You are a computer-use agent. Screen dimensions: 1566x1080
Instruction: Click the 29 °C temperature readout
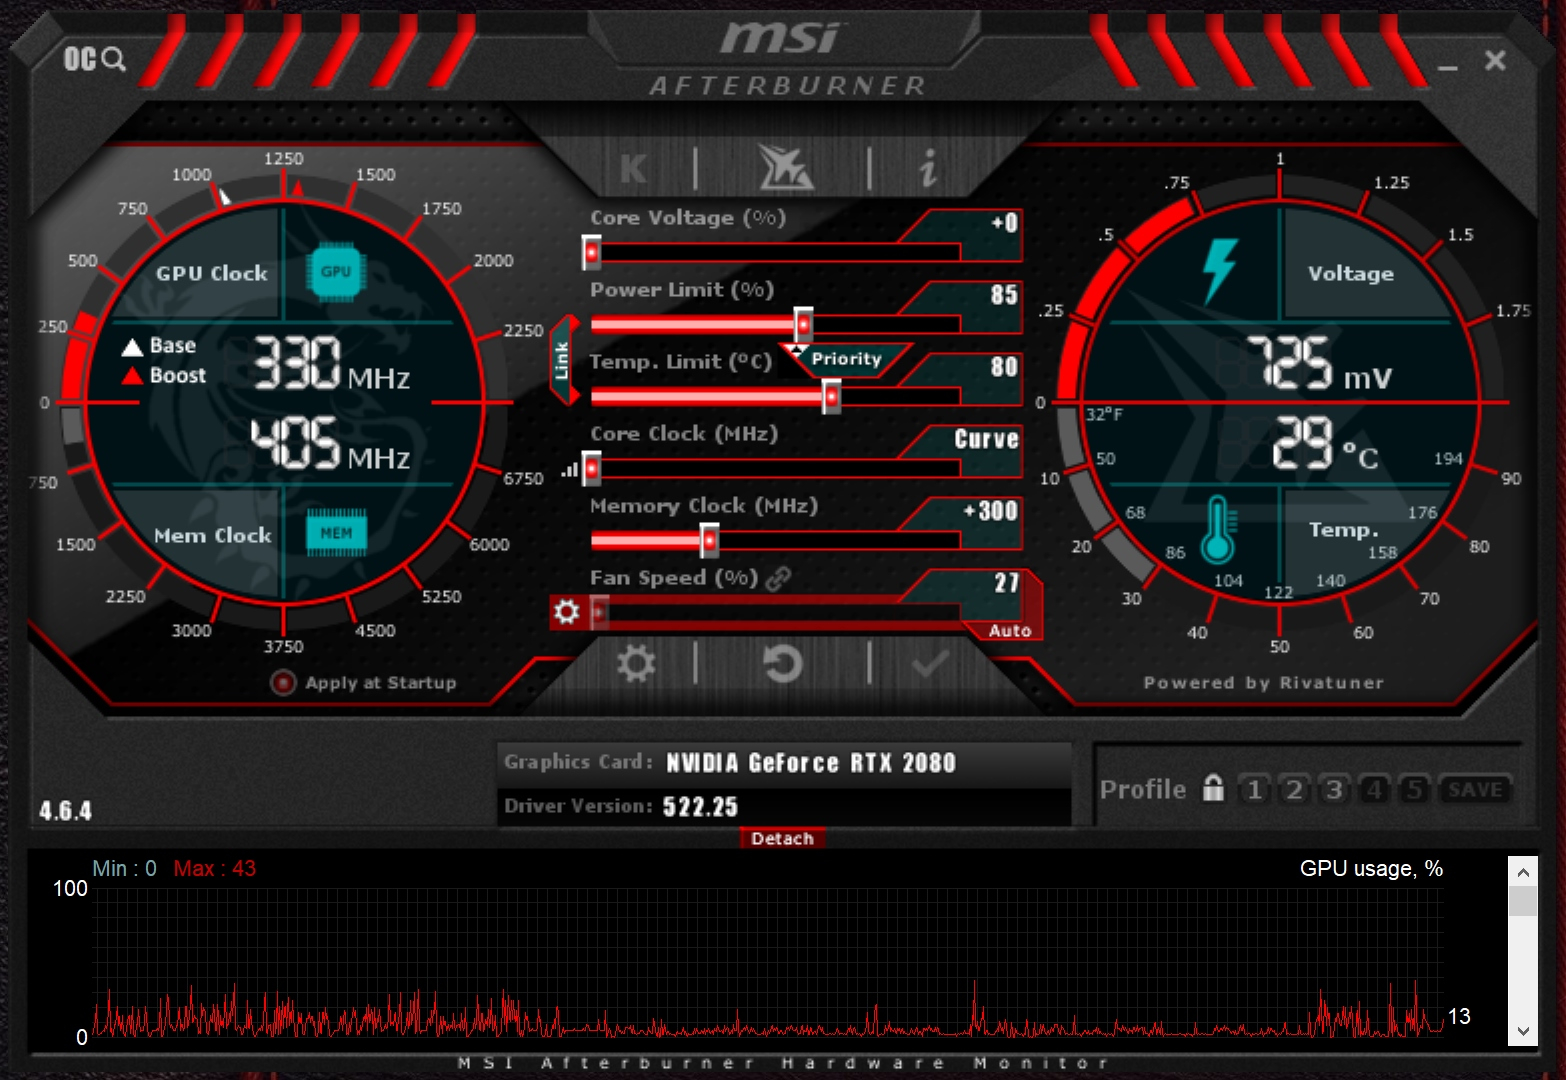(x=1325, y=443)
